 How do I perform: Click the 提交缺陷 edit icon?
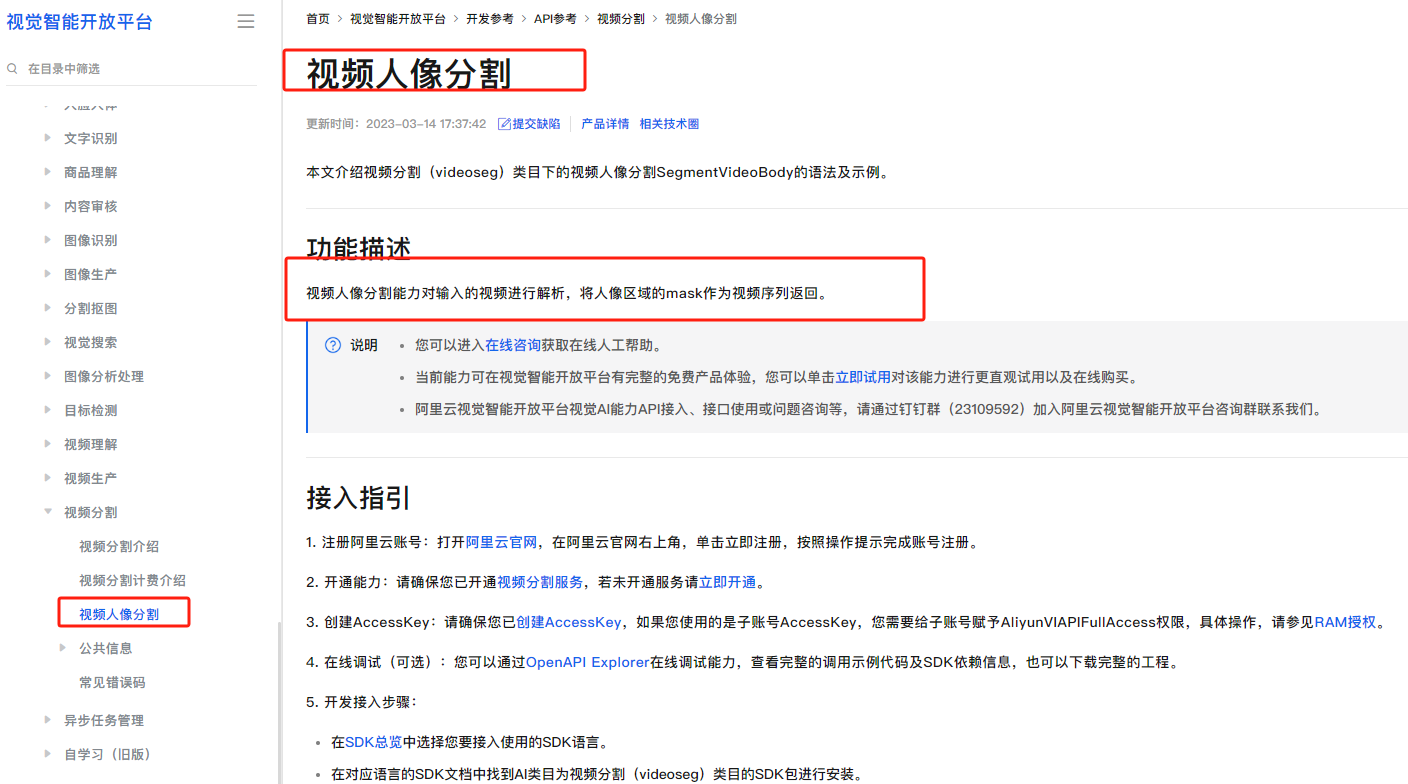pyautogui.click(x=503, y=124)
